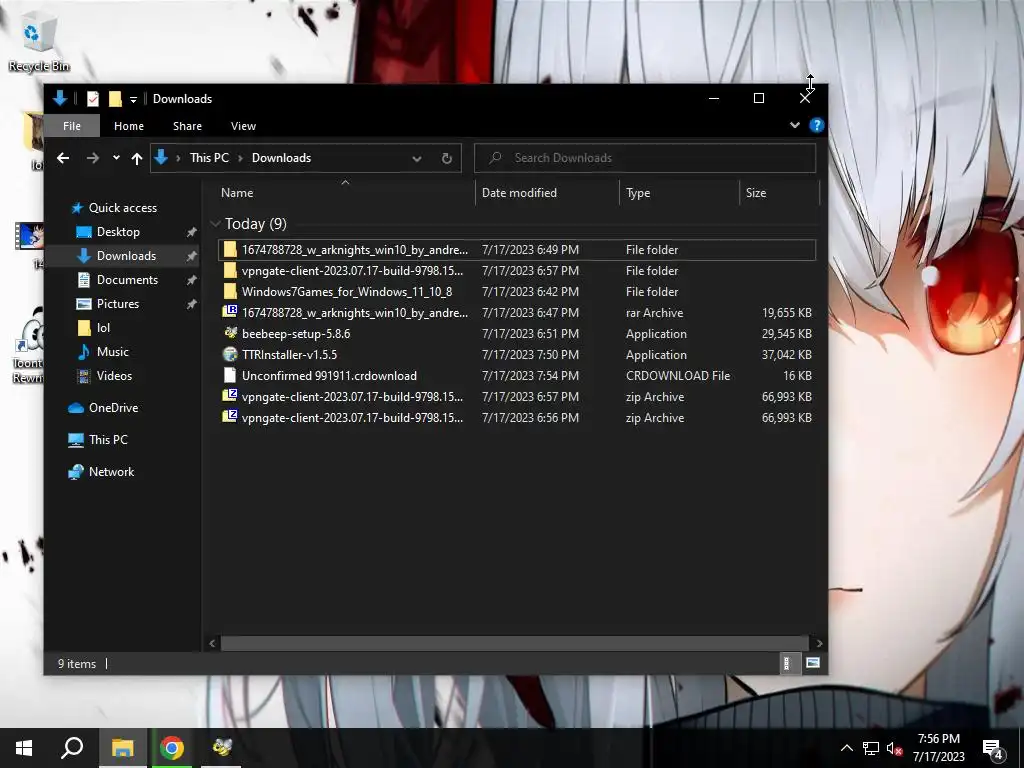
Task: Open Music in the navigation pane
Action: point(112,352)
